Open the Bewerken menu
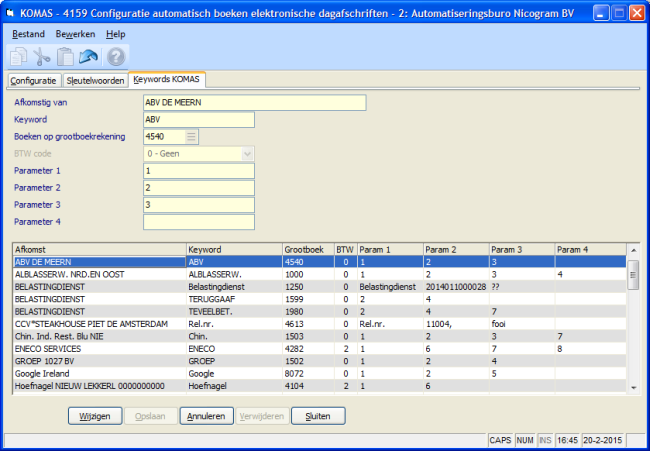 (x=75, y=34)
